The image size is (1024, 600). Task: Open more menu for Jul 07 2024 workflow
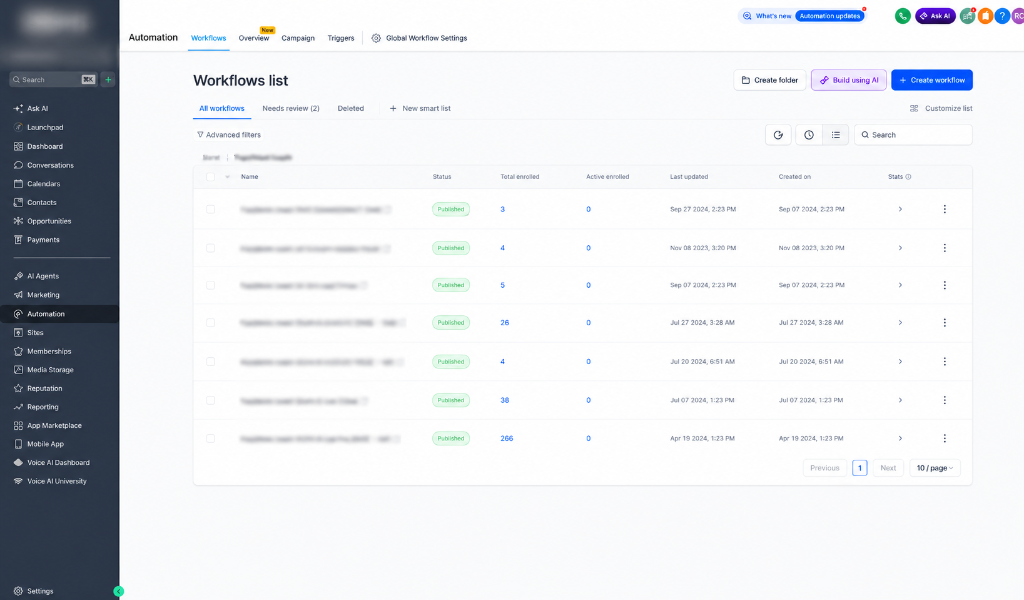pos(944,400)
